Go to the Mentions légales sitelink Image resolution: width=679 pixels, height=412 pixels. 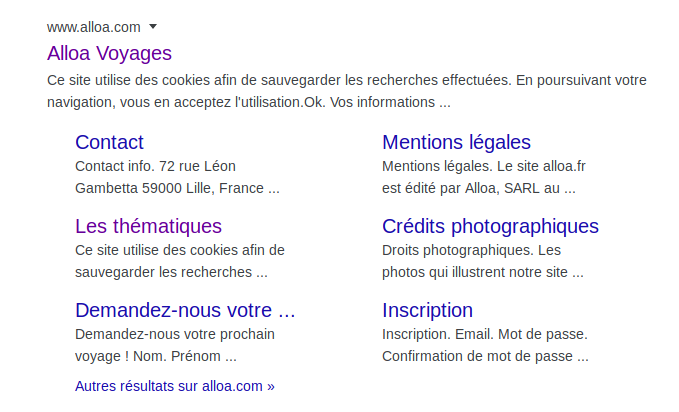(456, 142)
